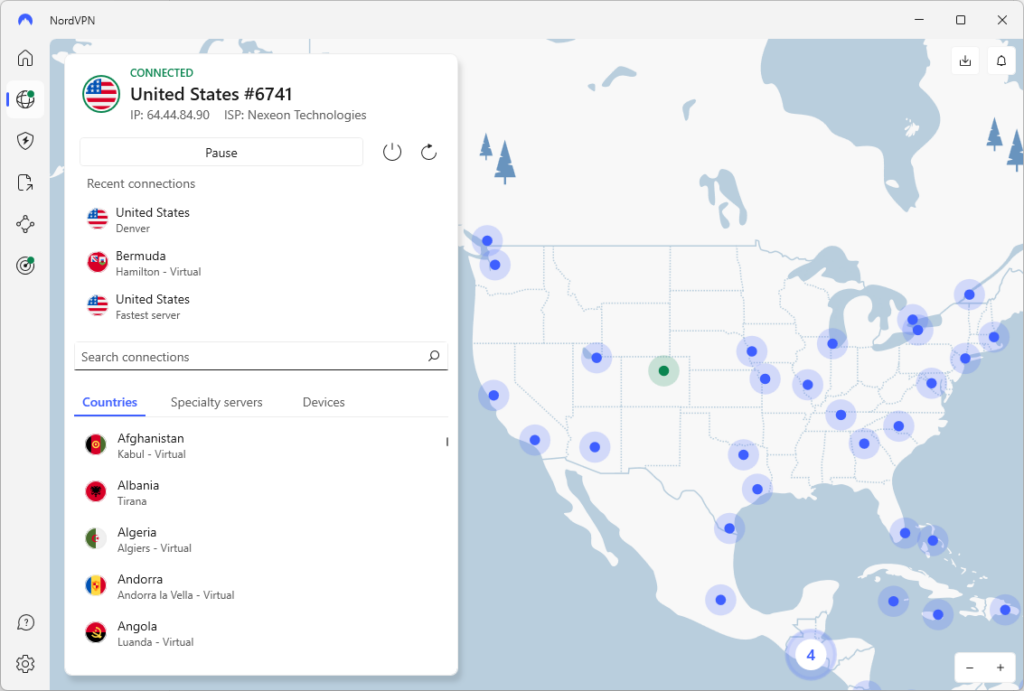Select Algeria Algiers - Virtual
This screenshot has width=1024, height=691.
pyautogui.click(x=261, y=539)
